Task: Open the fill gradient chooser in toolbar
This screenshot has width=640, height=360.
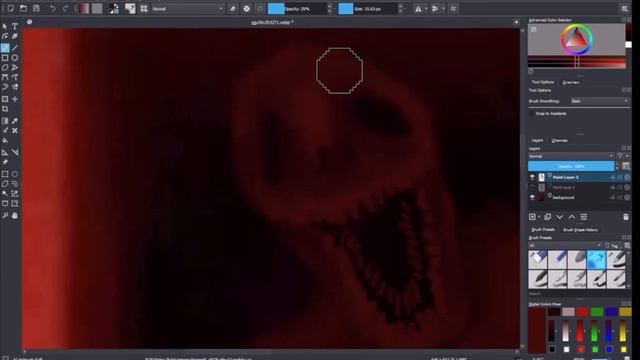Action: point(83,9)
